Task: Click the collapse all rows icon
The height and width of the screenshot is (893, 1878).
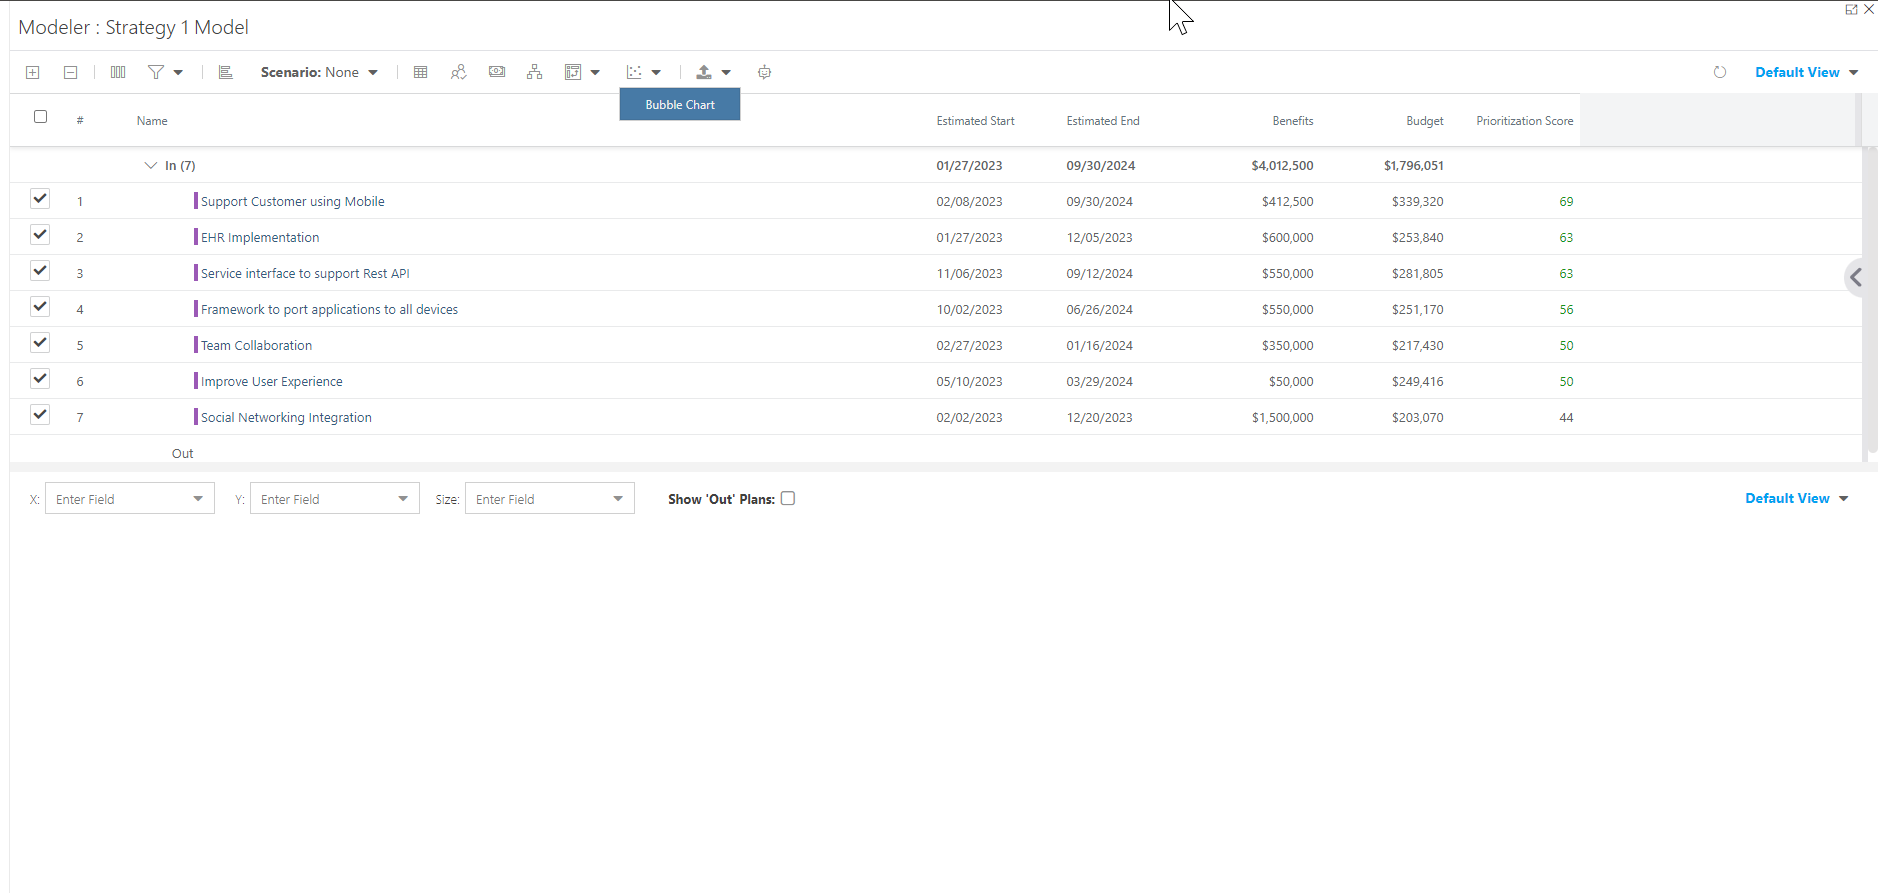Action: [x=71, y=72]
